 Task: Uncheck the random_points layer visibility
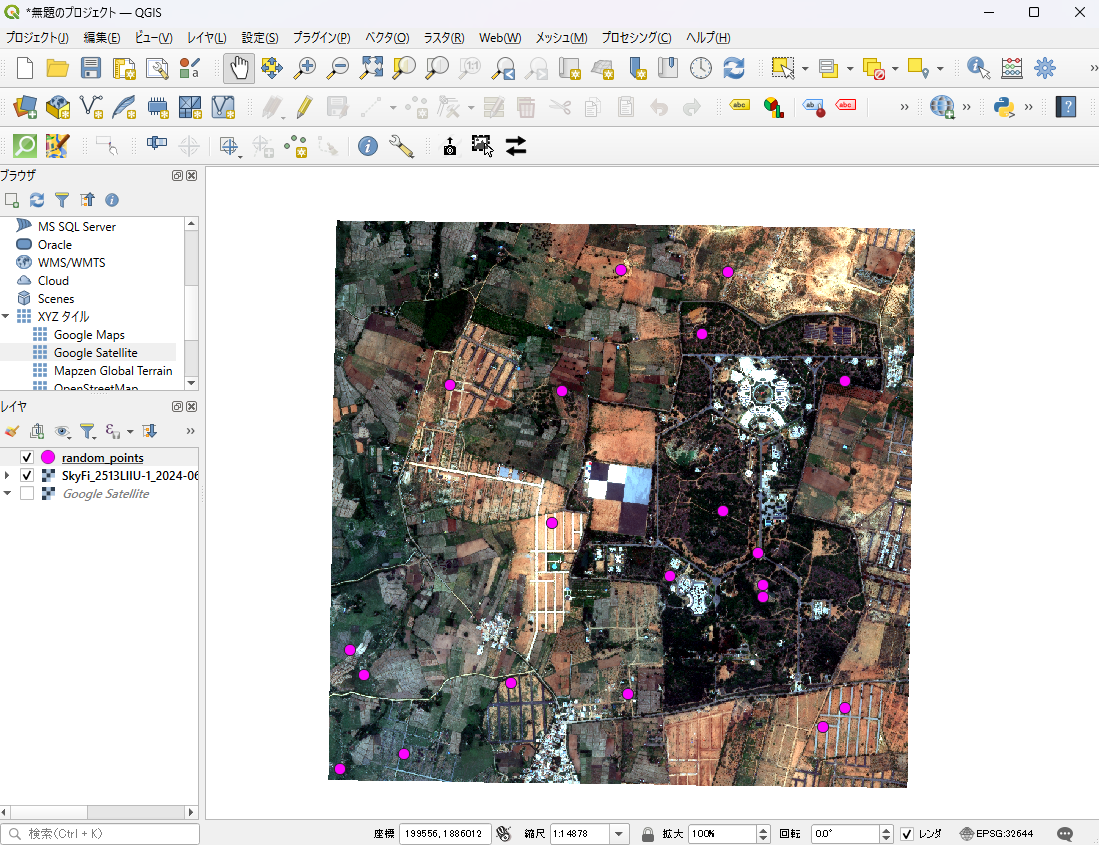27,458
